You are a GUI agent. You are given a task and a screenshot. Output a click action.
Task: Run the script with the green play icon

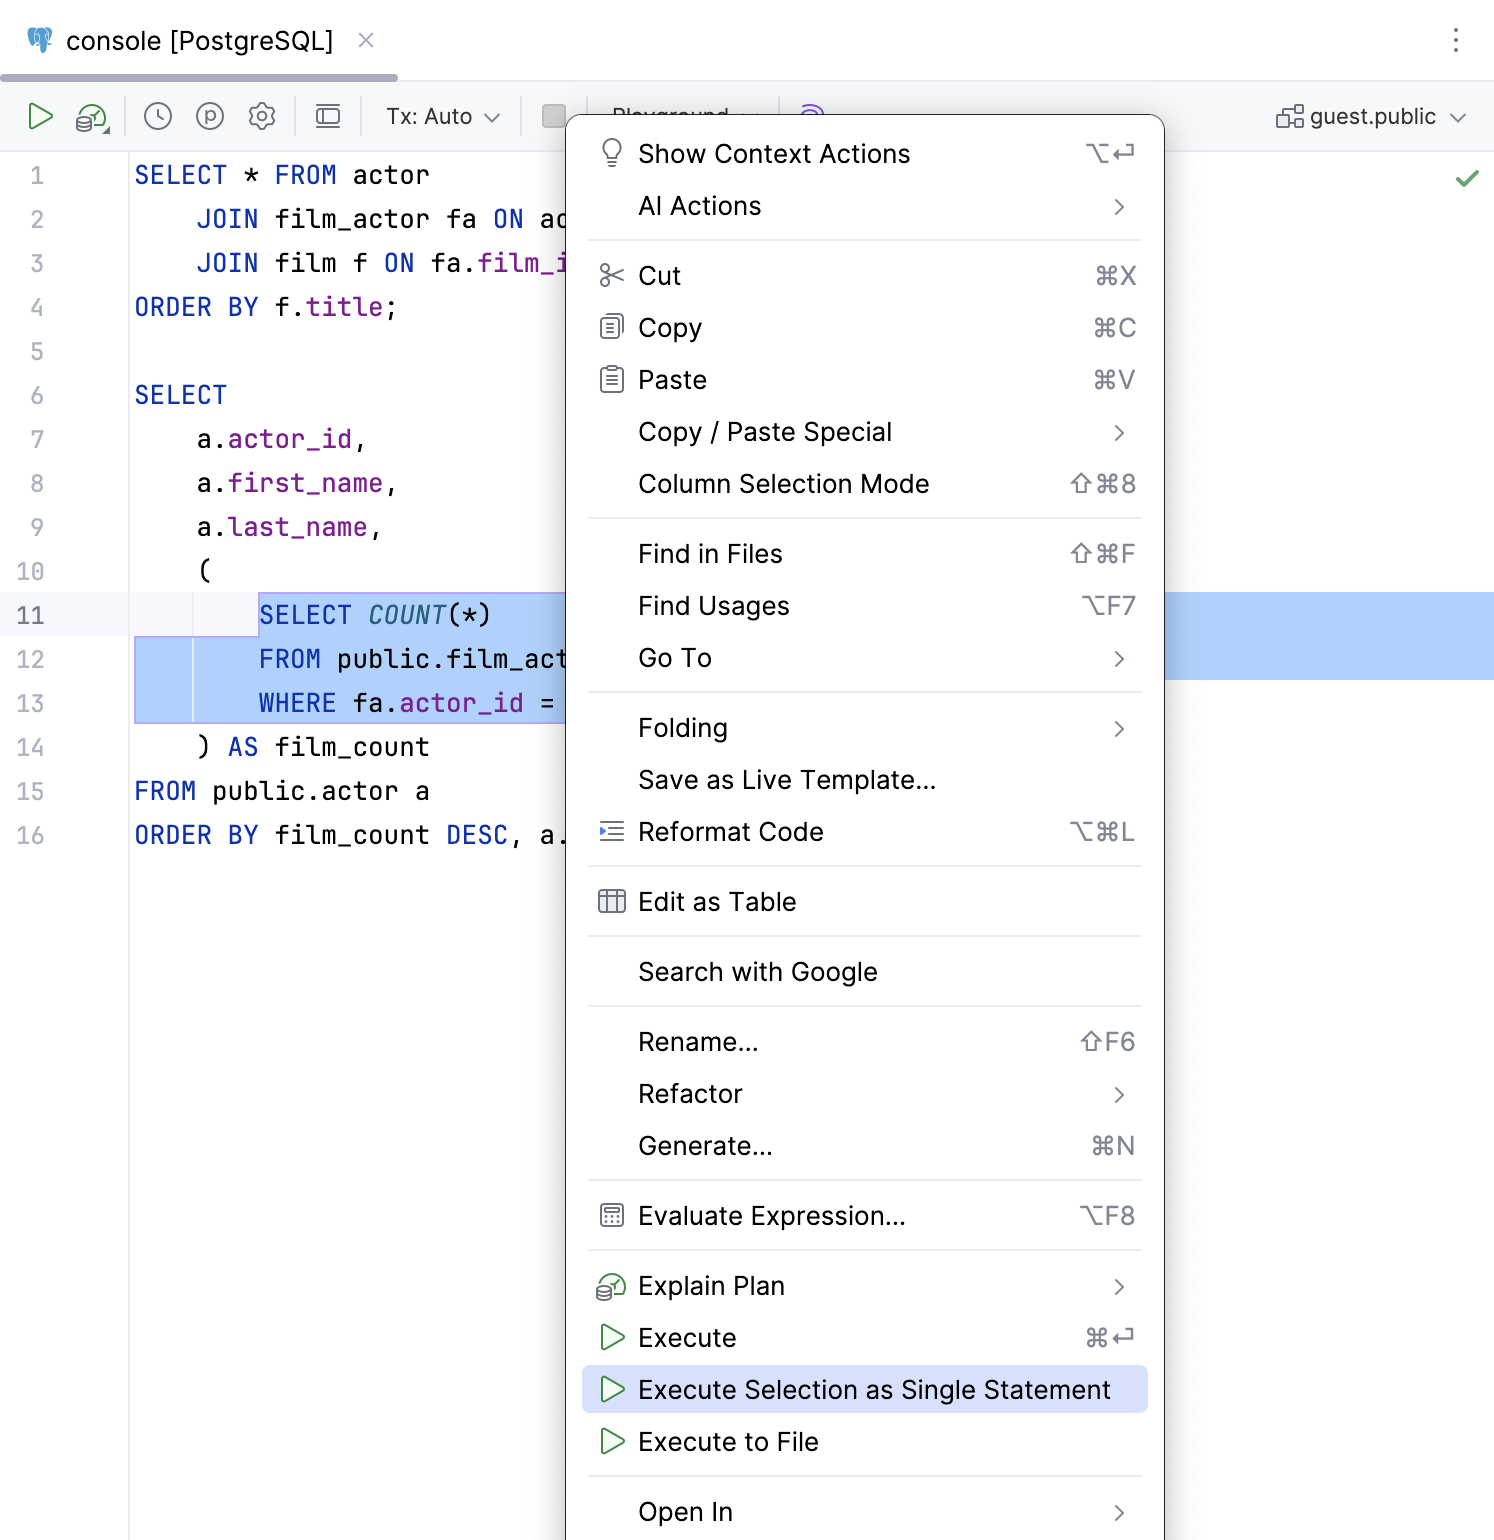pyautogui.click(x=41, y=116)
